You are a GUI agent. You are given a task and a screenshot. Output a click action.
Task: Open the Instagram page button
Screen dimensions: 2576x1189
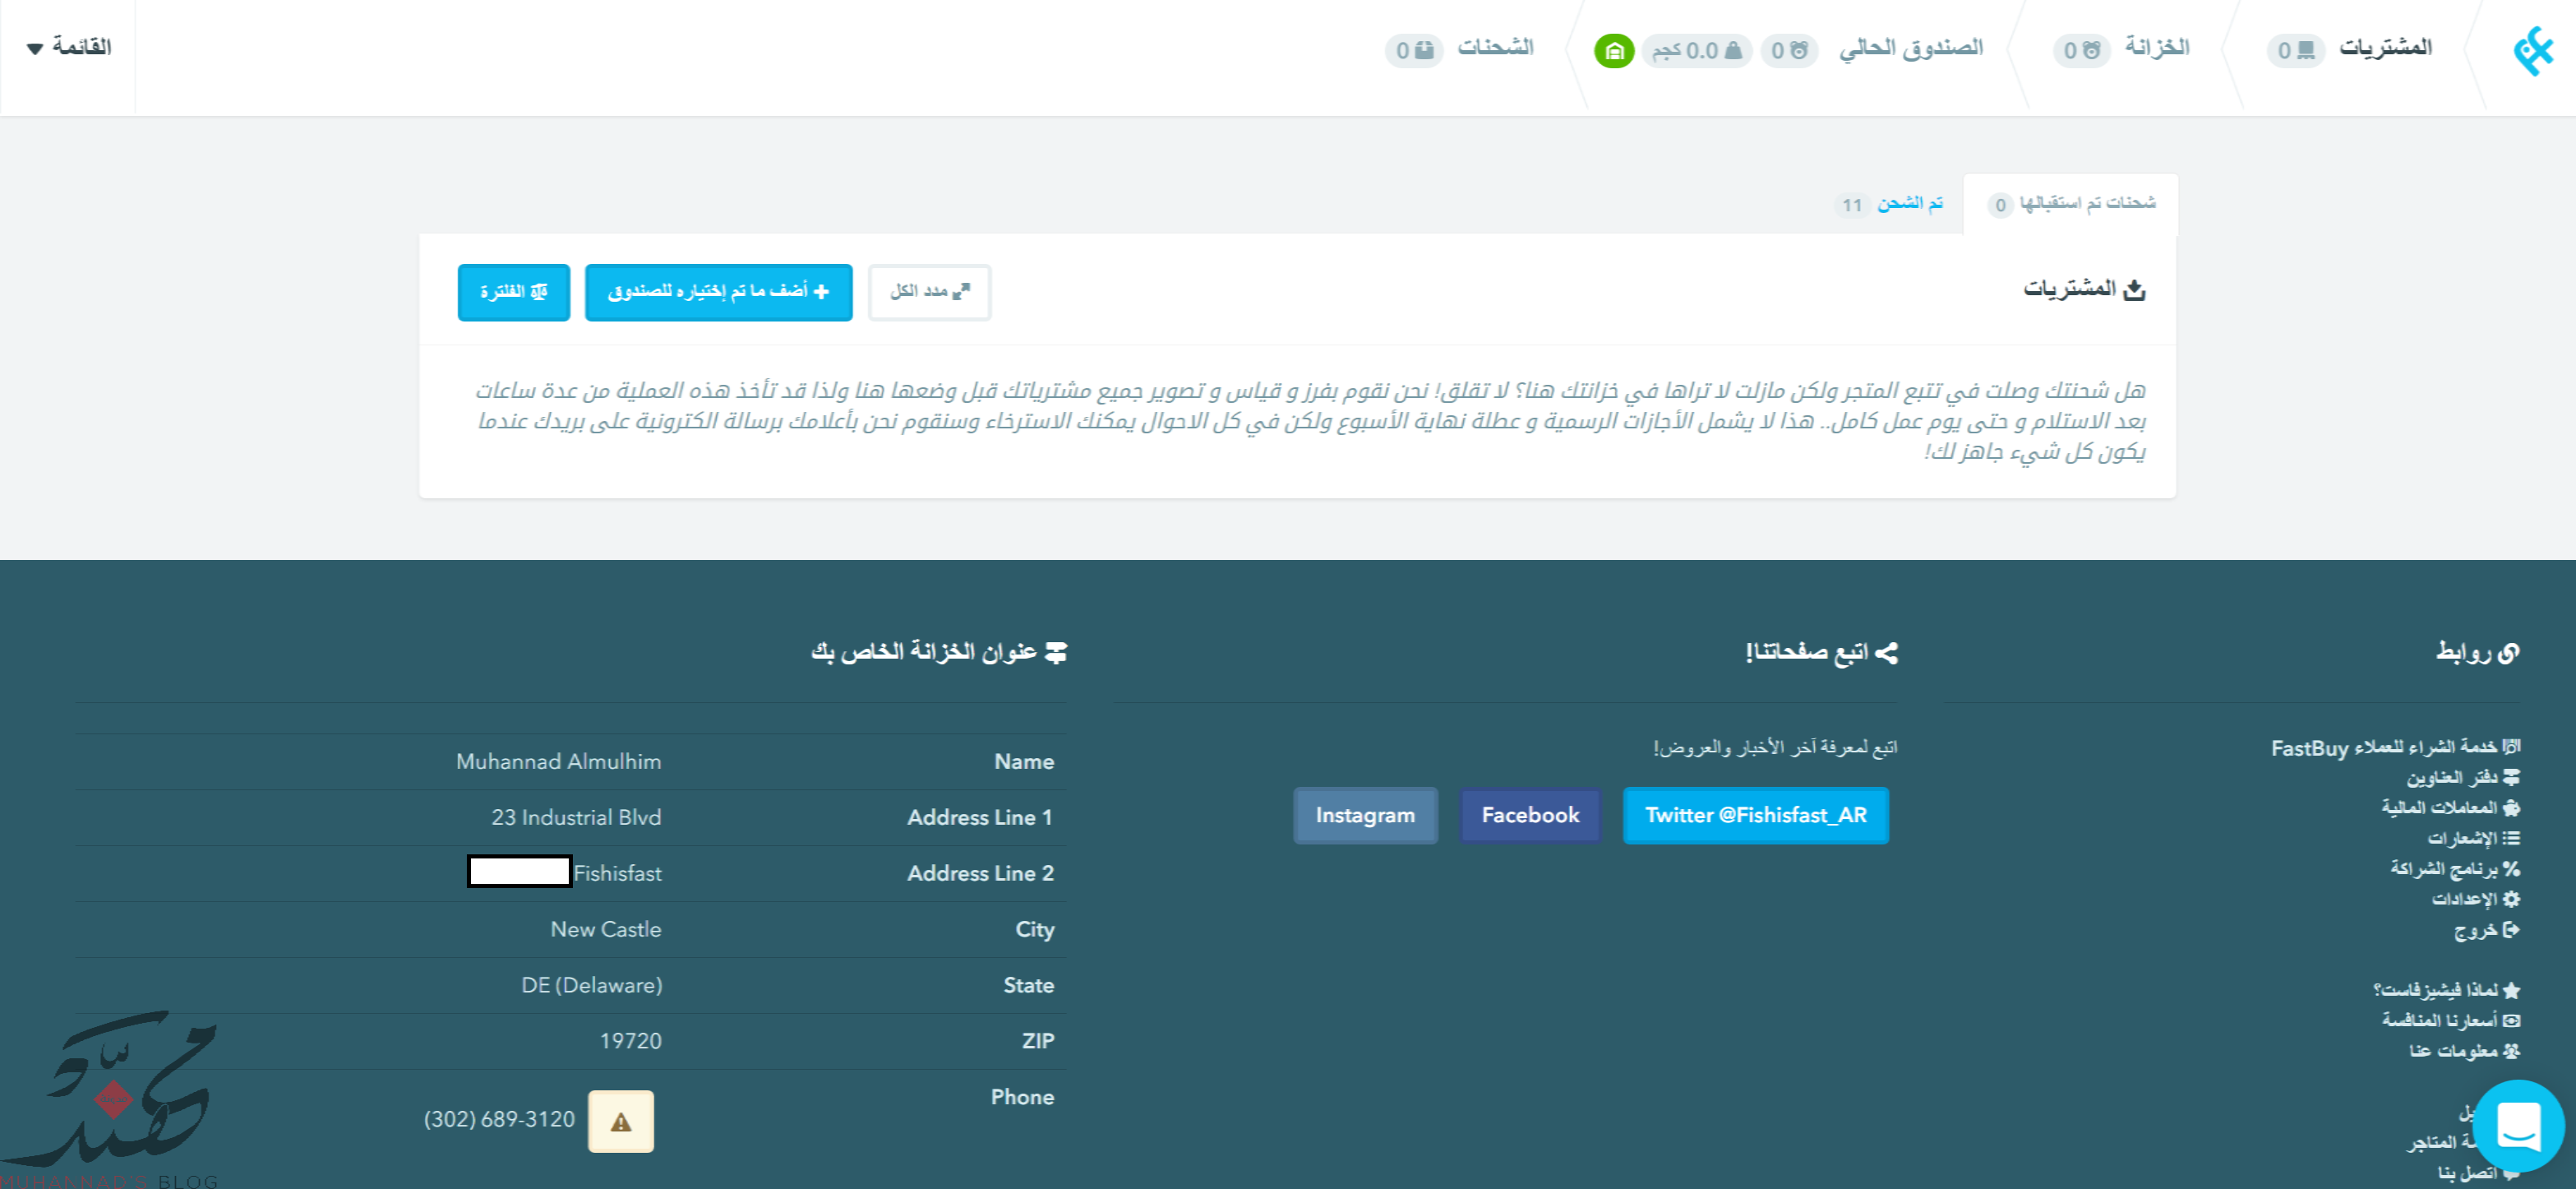(x=1365, y=815)
